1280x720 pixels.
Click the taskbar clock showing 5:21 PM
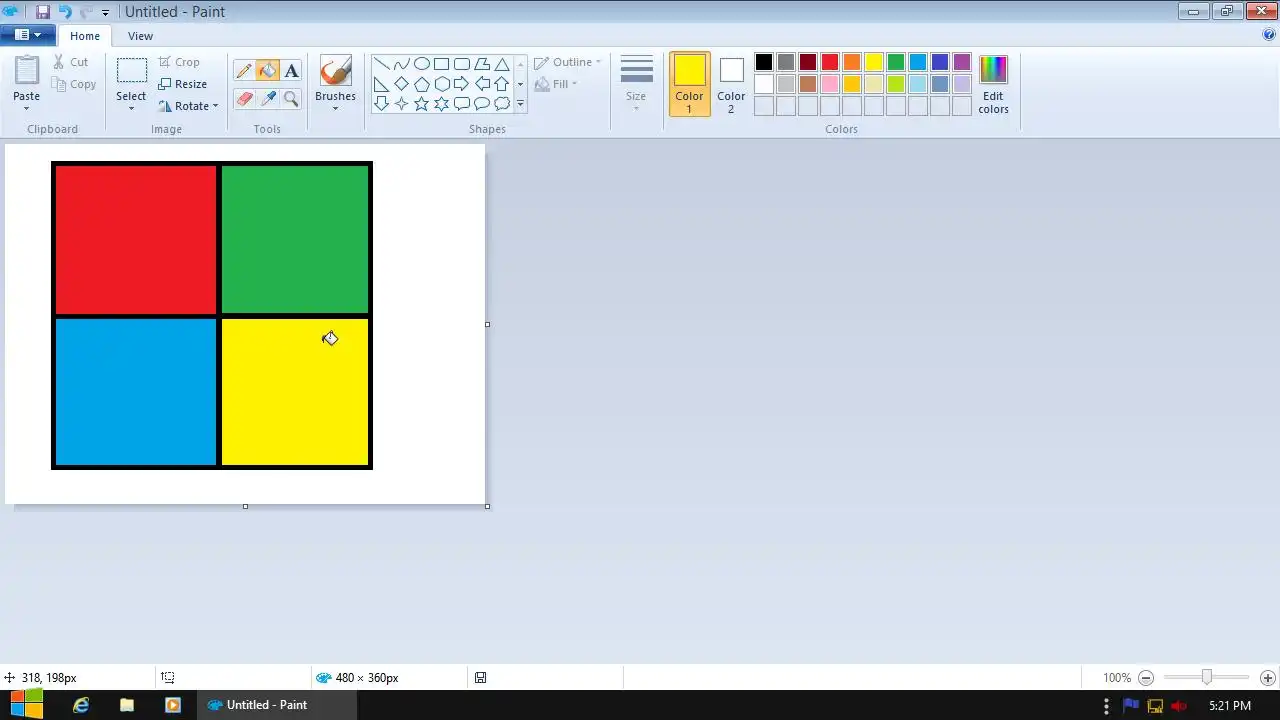coord(1230,706)
